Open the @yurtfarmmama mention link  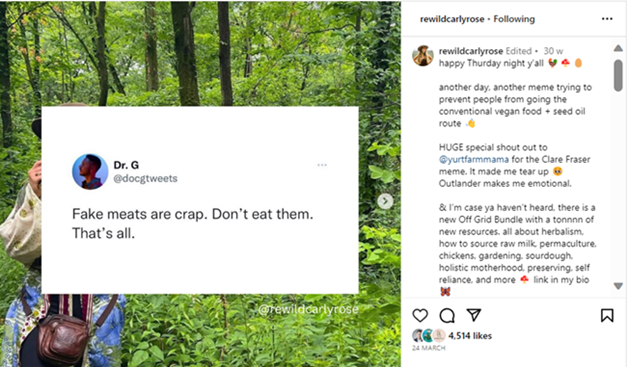(474, 159)
